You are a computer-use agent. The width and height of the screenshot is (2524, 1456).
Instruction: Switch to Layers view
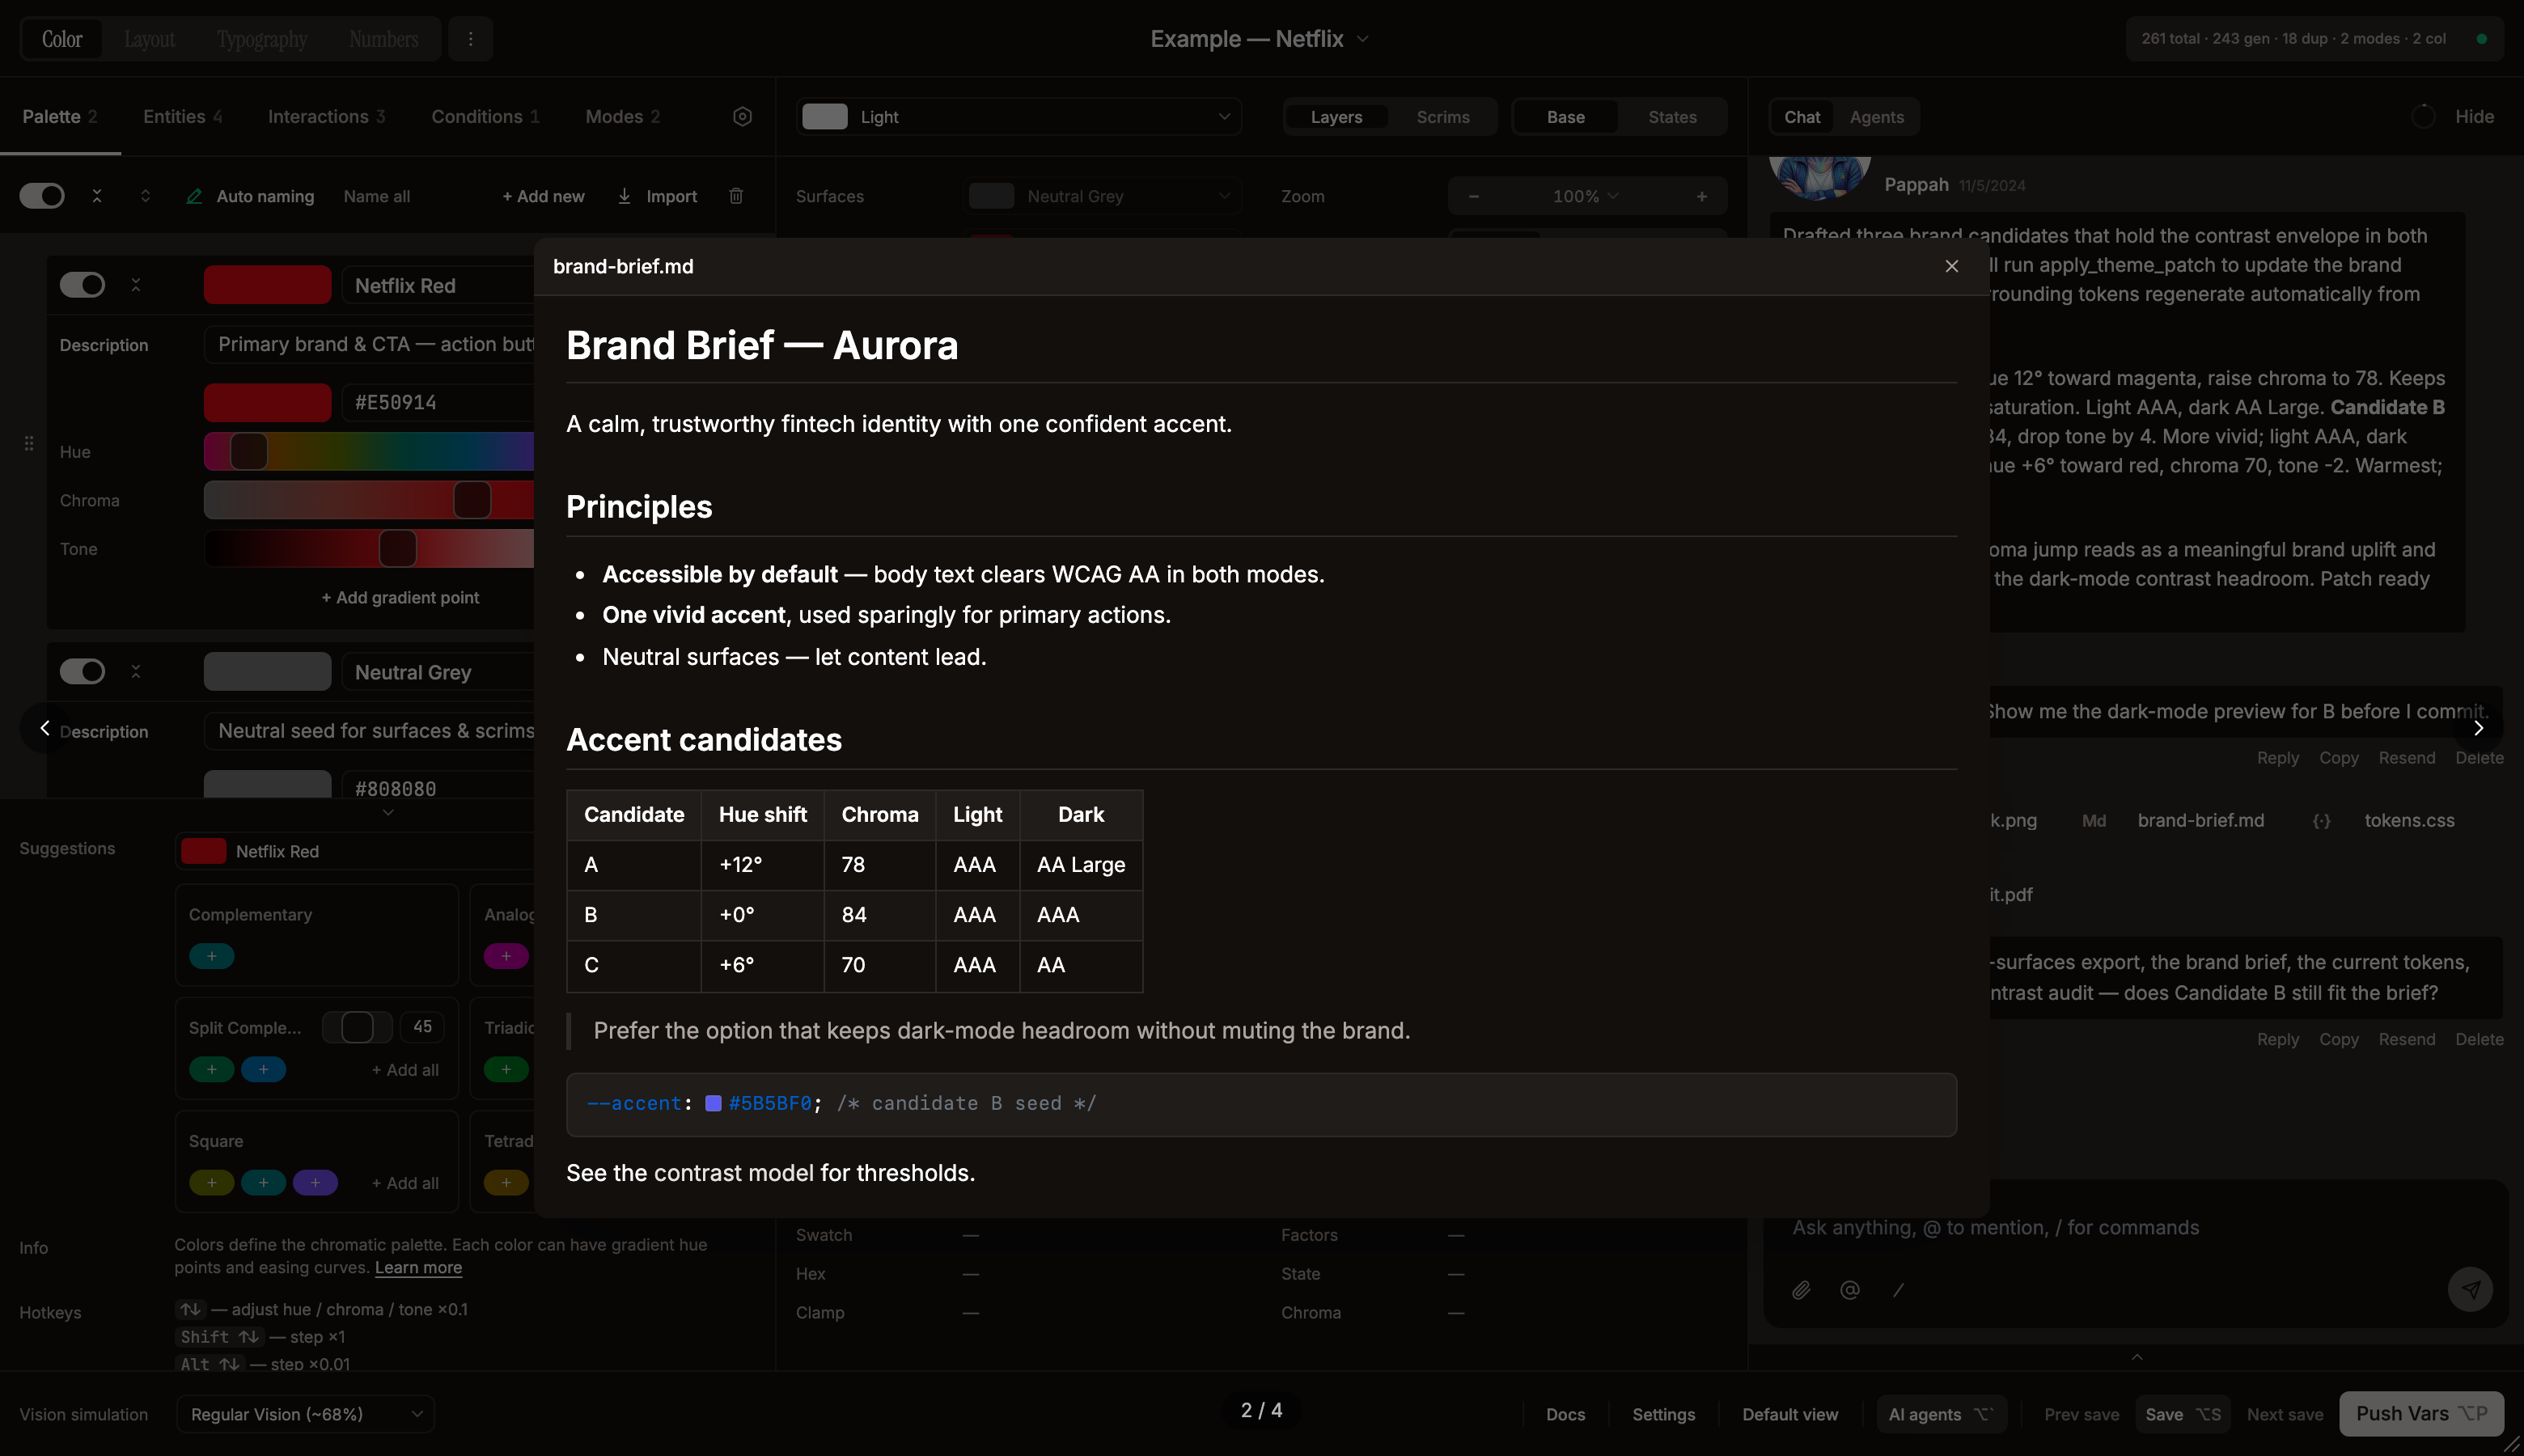(1336, 117)
